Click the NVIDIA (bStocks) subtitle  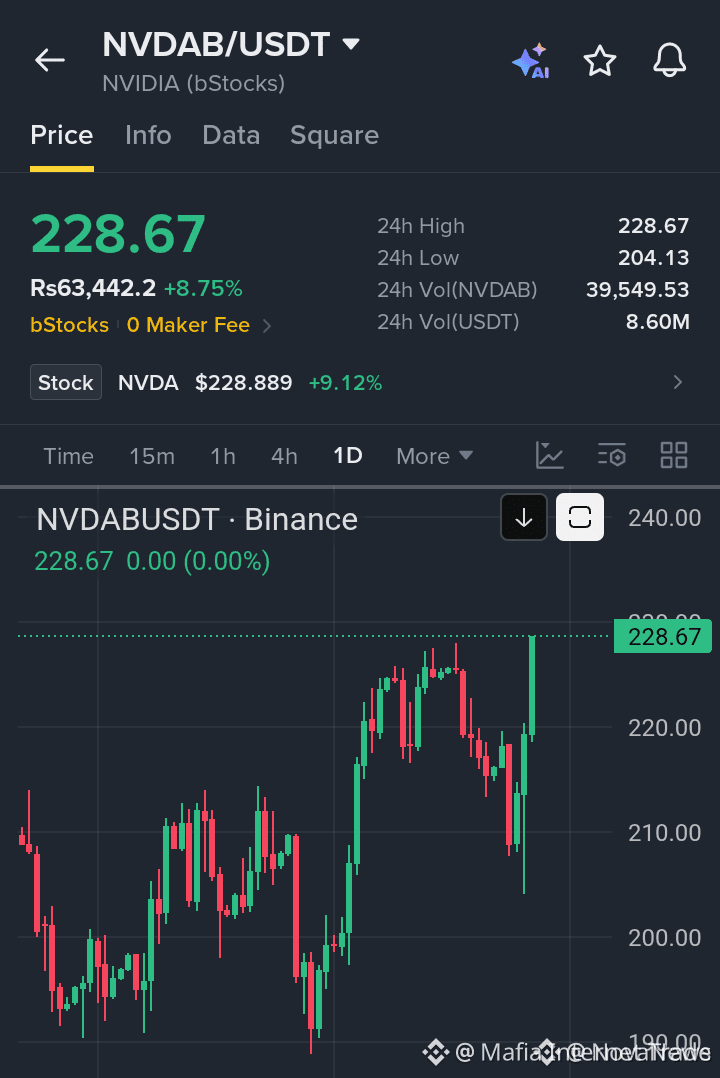pyautogui.click(x=193, y=84)
